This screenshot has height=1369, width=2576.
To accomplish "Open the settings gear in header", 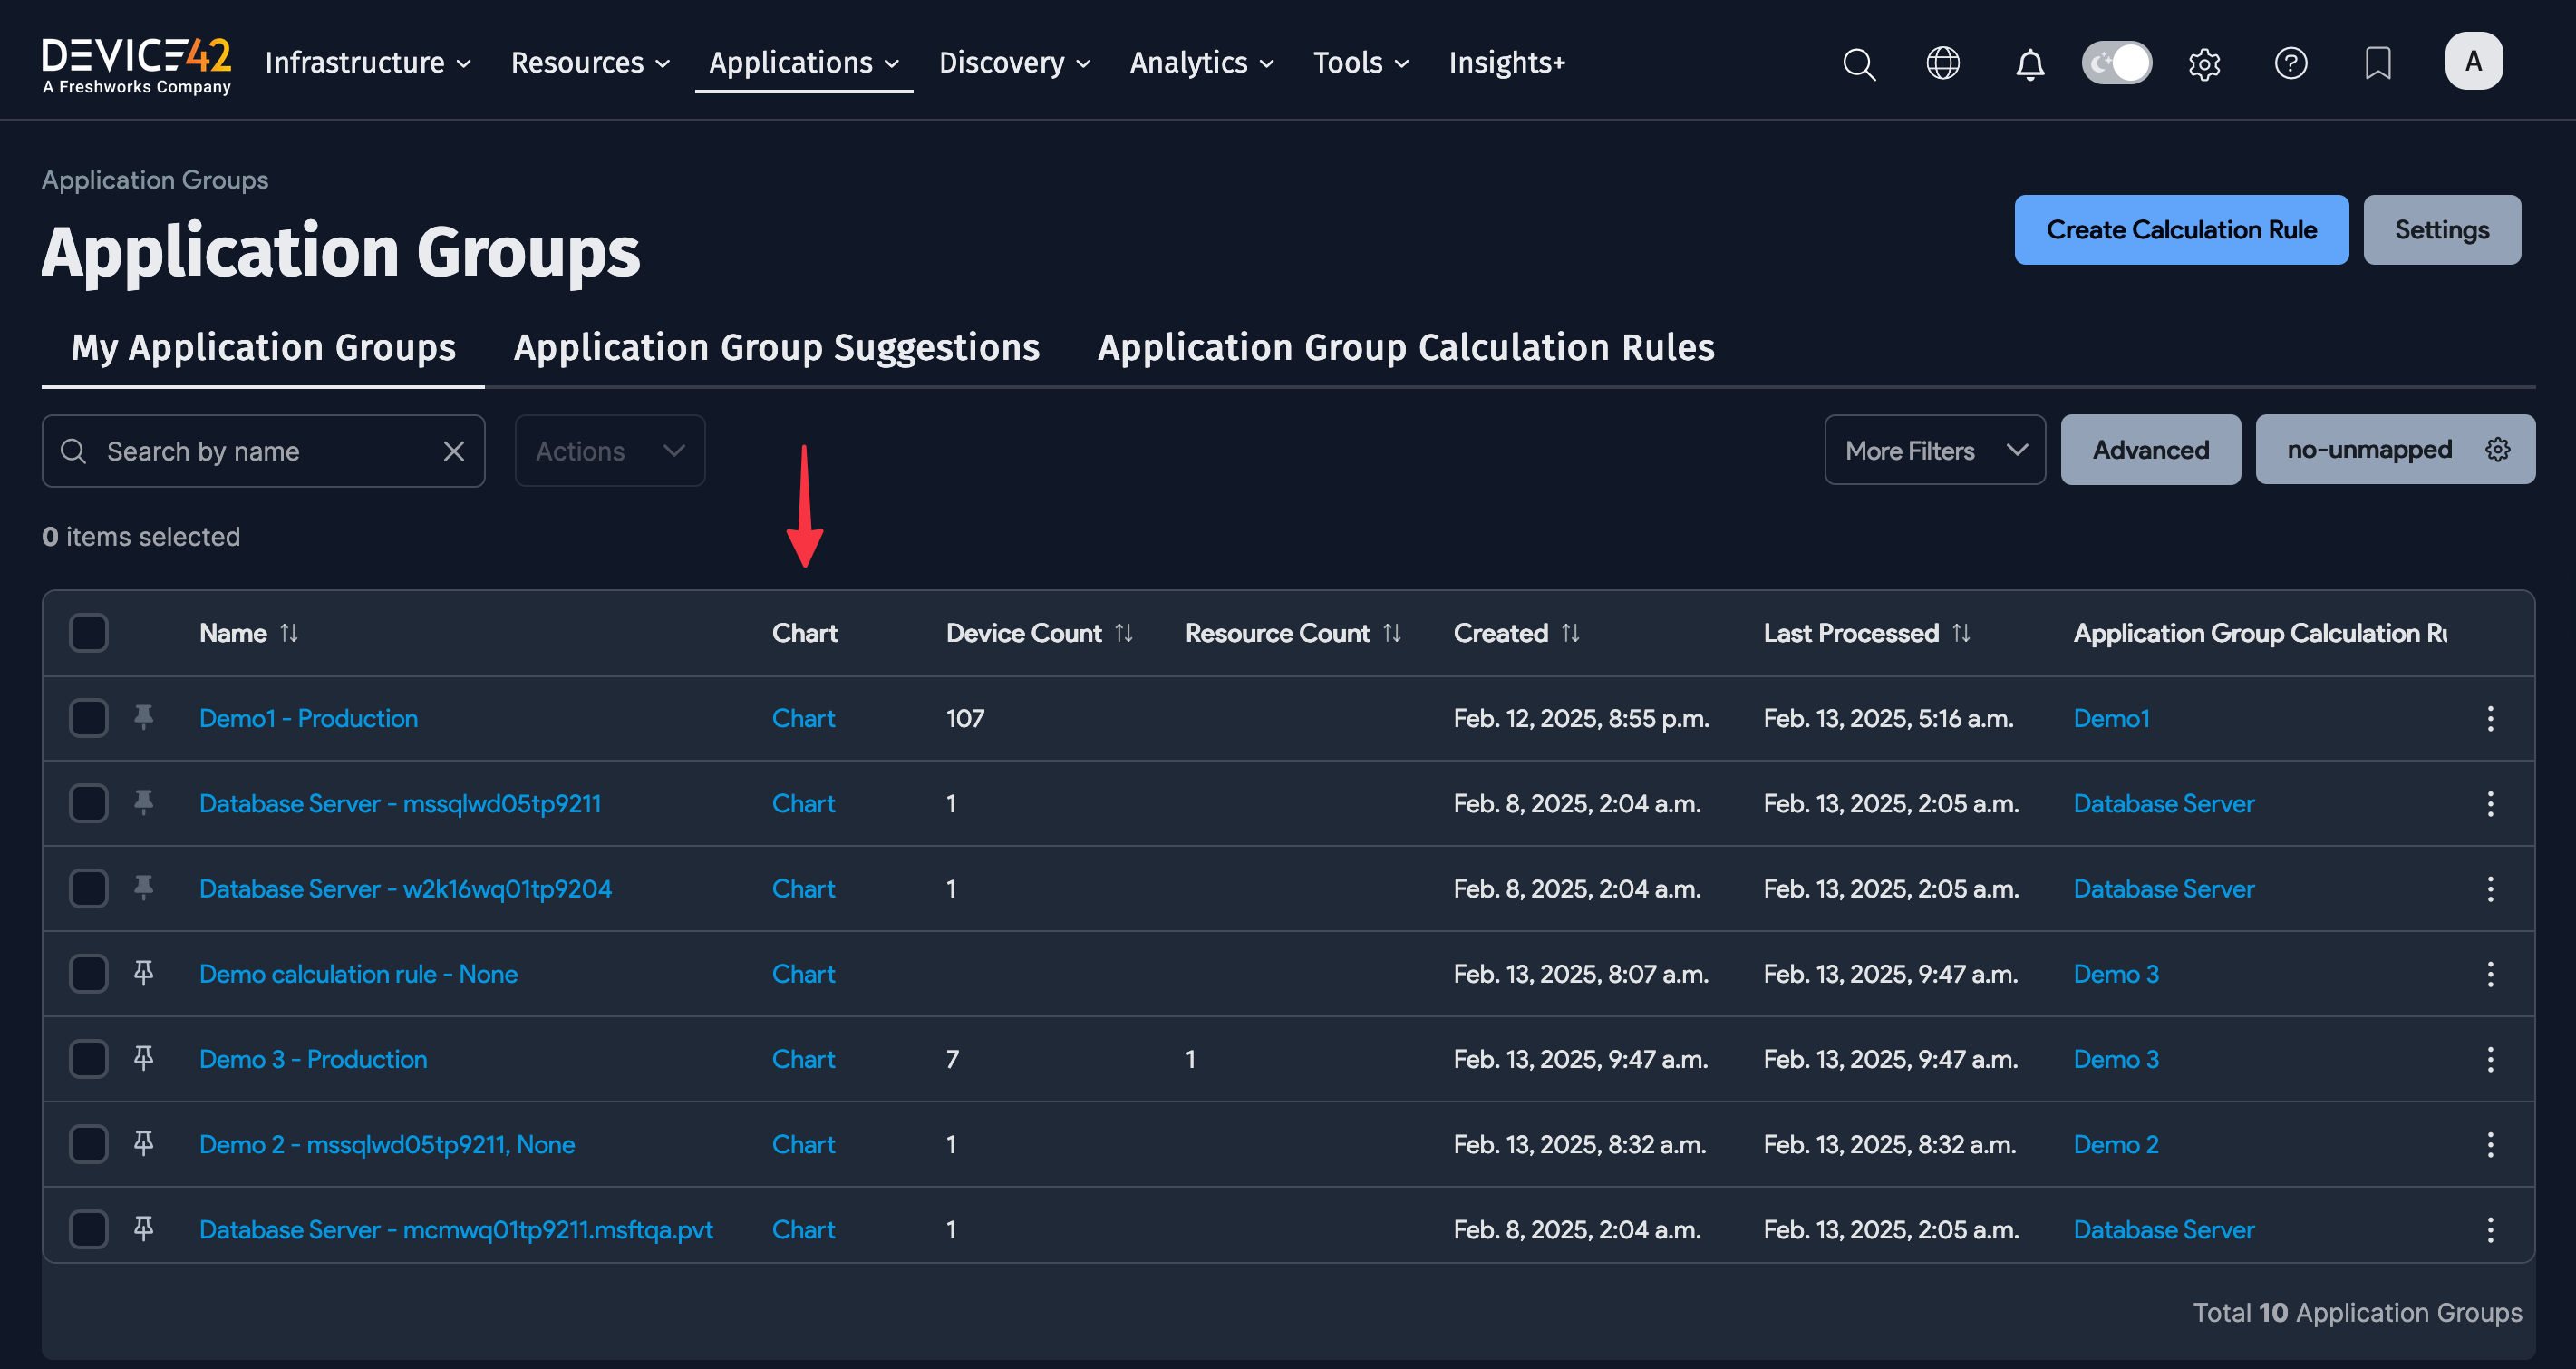I will coord(2204,64).
